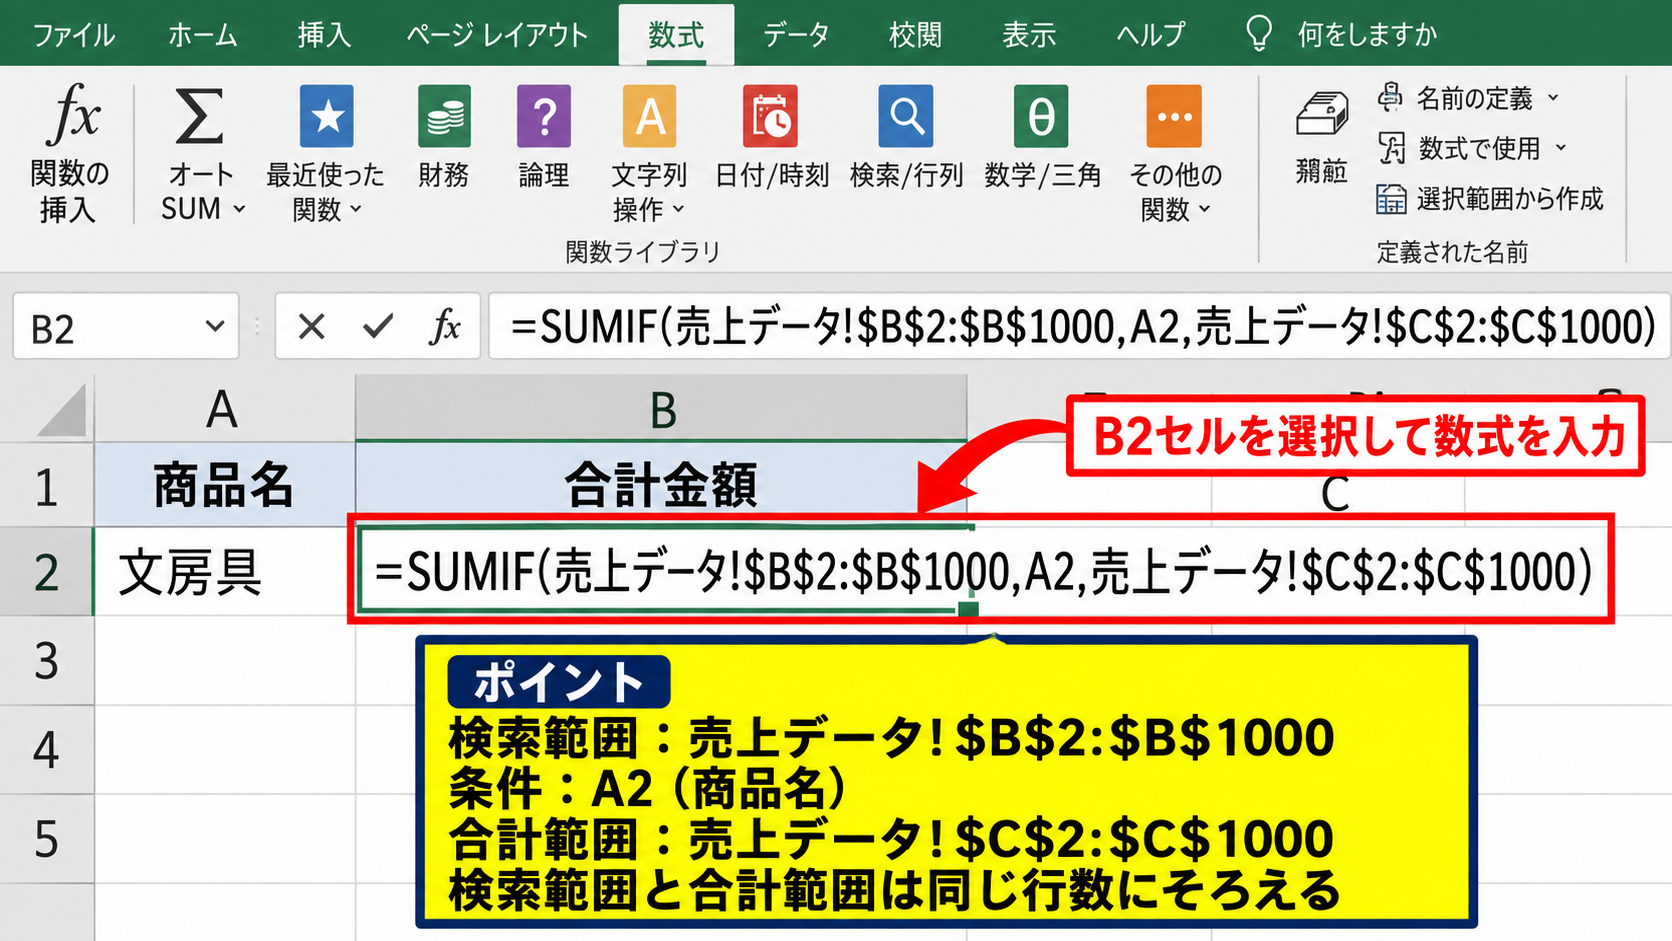
Task: Open the ヘルプ tab
Action: (1151, 35)
